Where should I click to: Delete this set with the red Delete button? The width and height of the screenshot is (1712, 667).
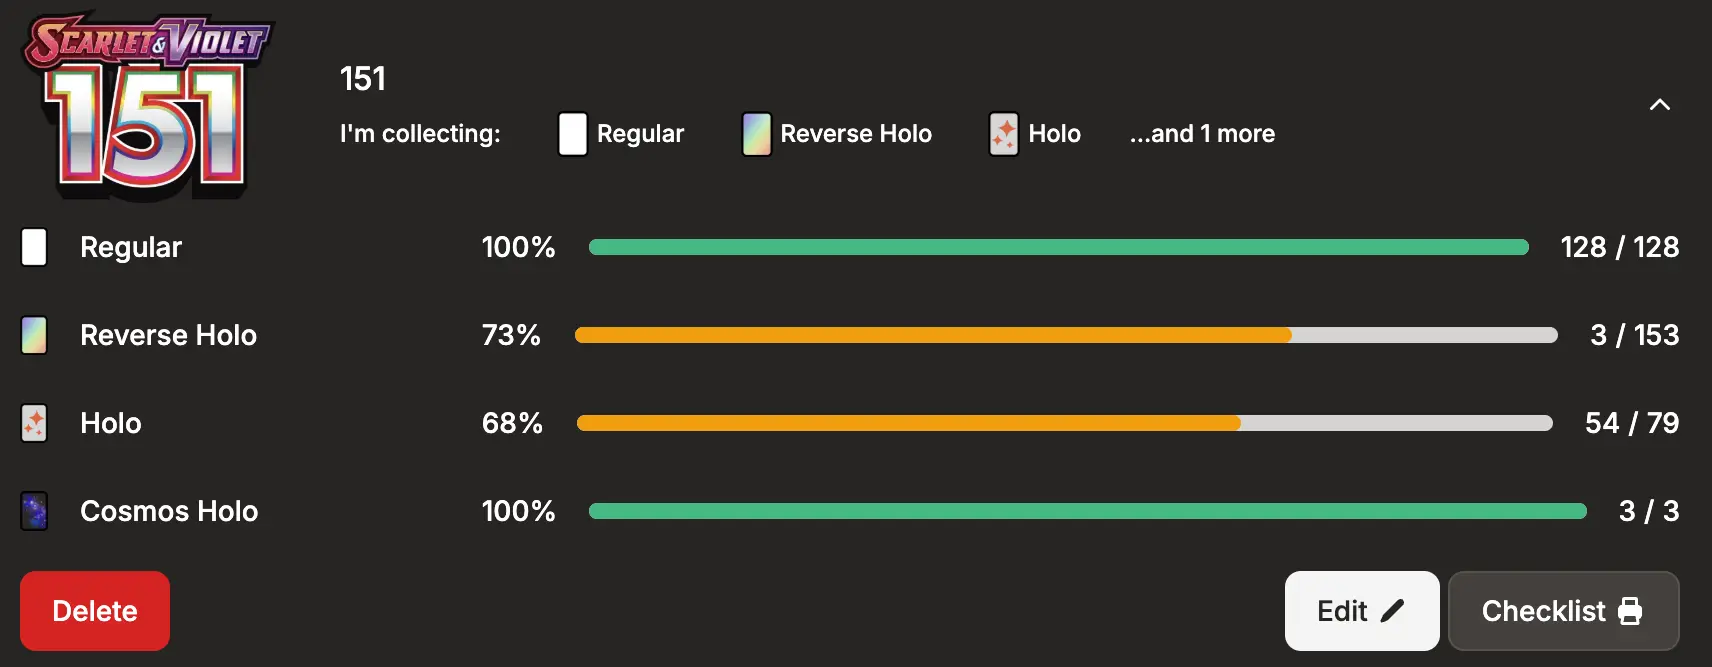tap(95, 611)
